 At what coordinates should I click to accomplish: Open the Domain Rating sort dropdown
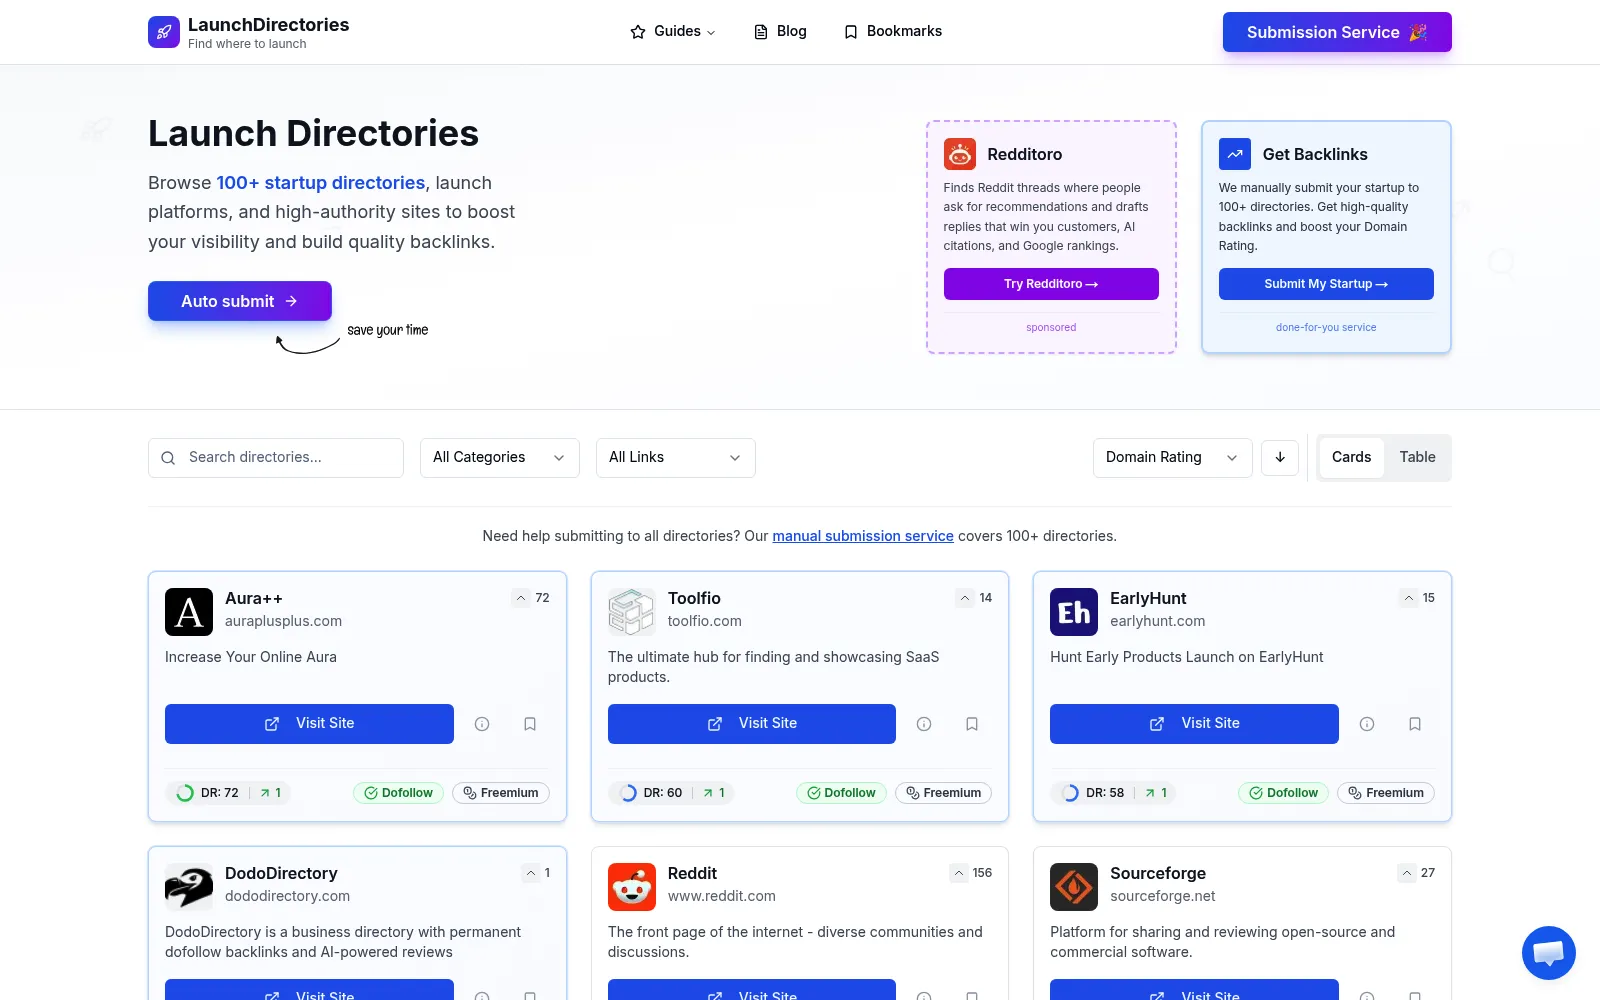[x=1173, y=458]
